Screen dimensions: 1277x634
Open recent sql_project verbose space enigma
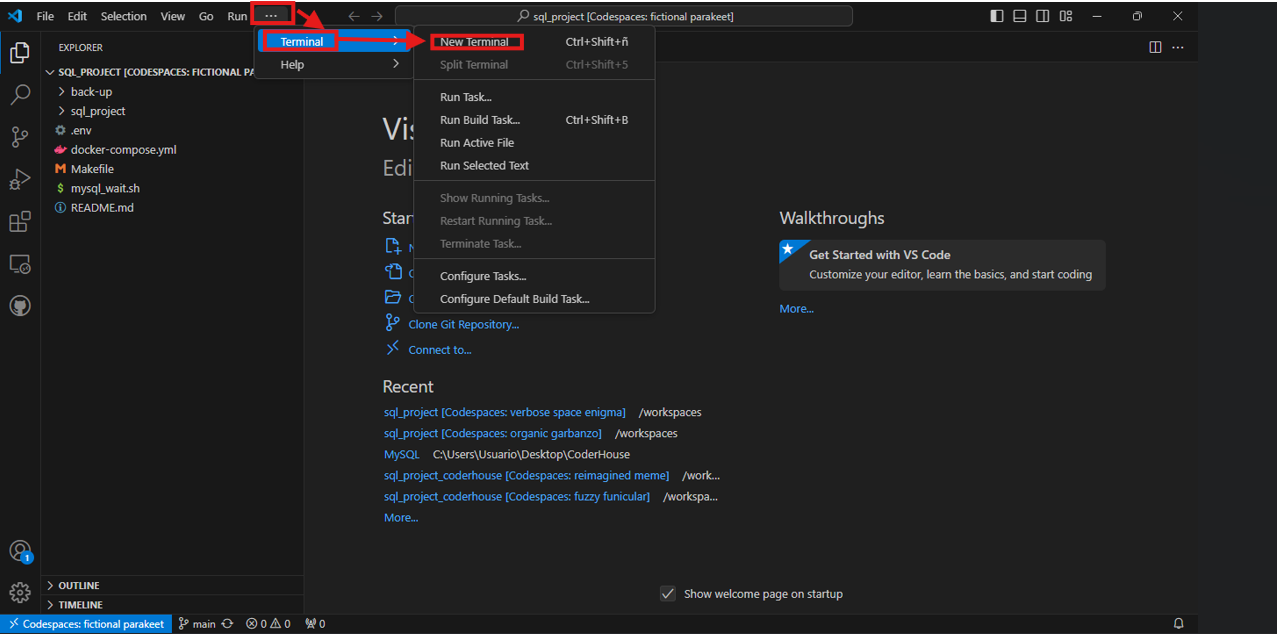(x=505, y=412)
